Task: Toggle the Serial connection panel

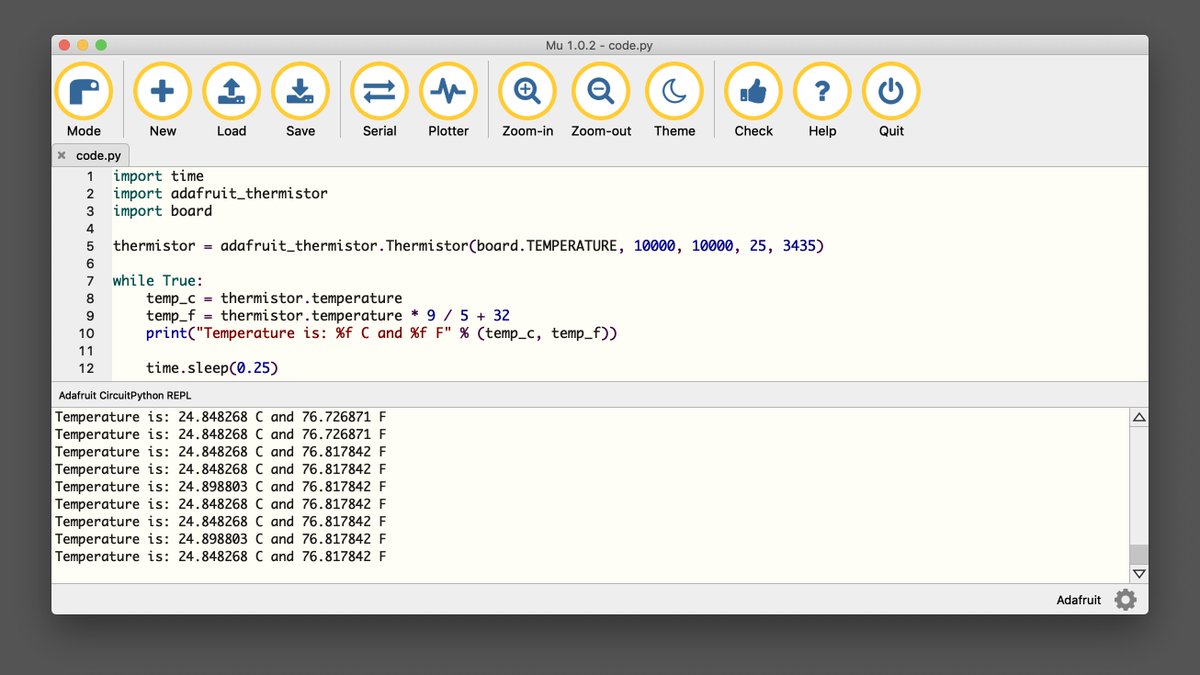Action: click(379, 100)
